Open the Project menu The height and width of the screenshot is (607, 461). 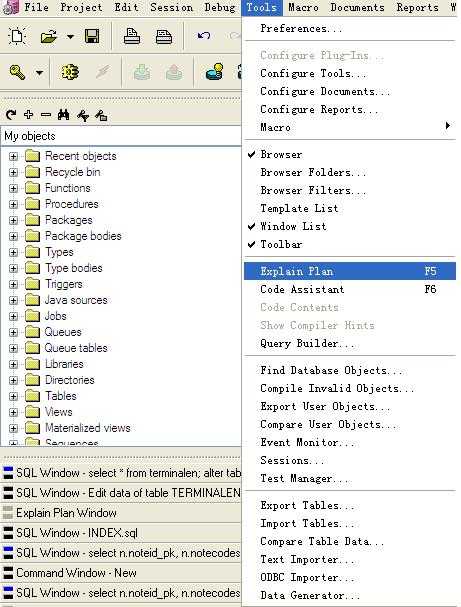tap(81, 7)
